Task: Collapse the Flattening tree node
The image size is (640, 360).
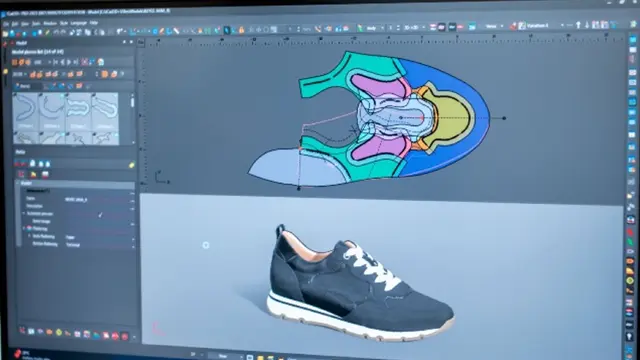Action: [24, 229]
